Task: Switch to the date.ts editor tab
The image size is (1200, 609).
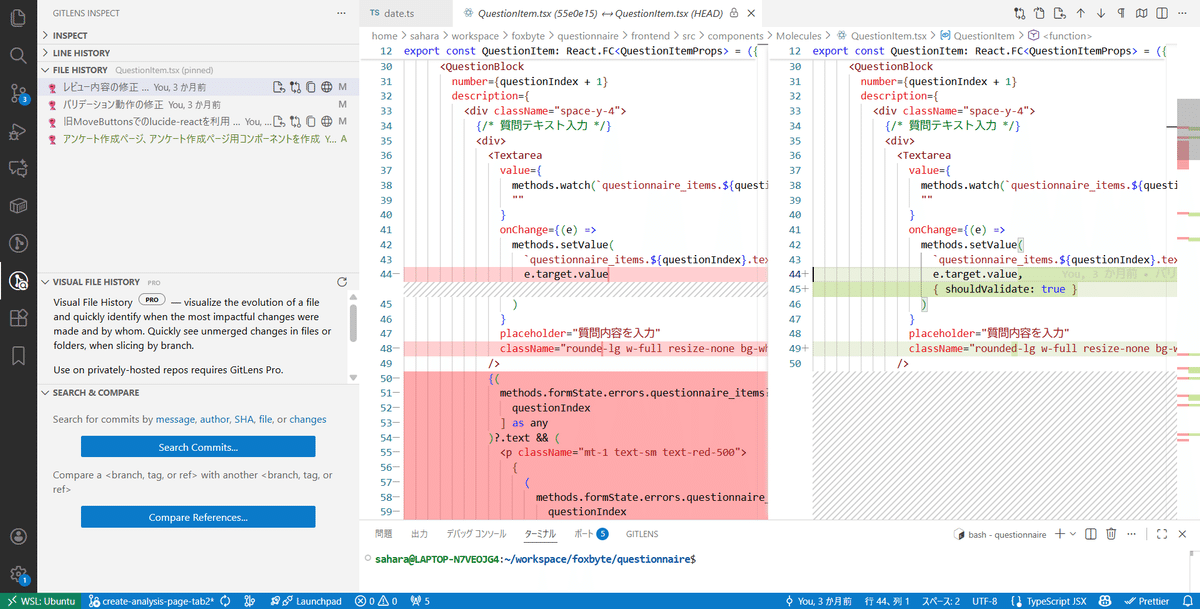Action: (x=400, y=13)
